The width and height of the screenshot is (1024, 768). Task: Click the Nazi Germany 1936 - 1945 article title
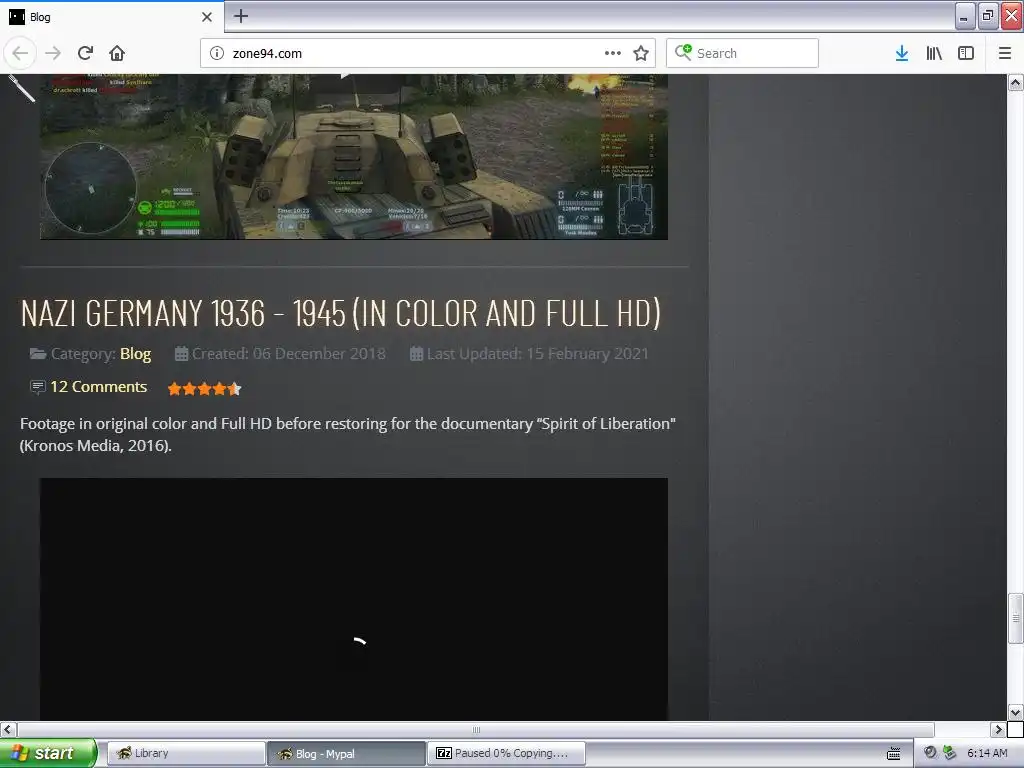tap(340, 313)
